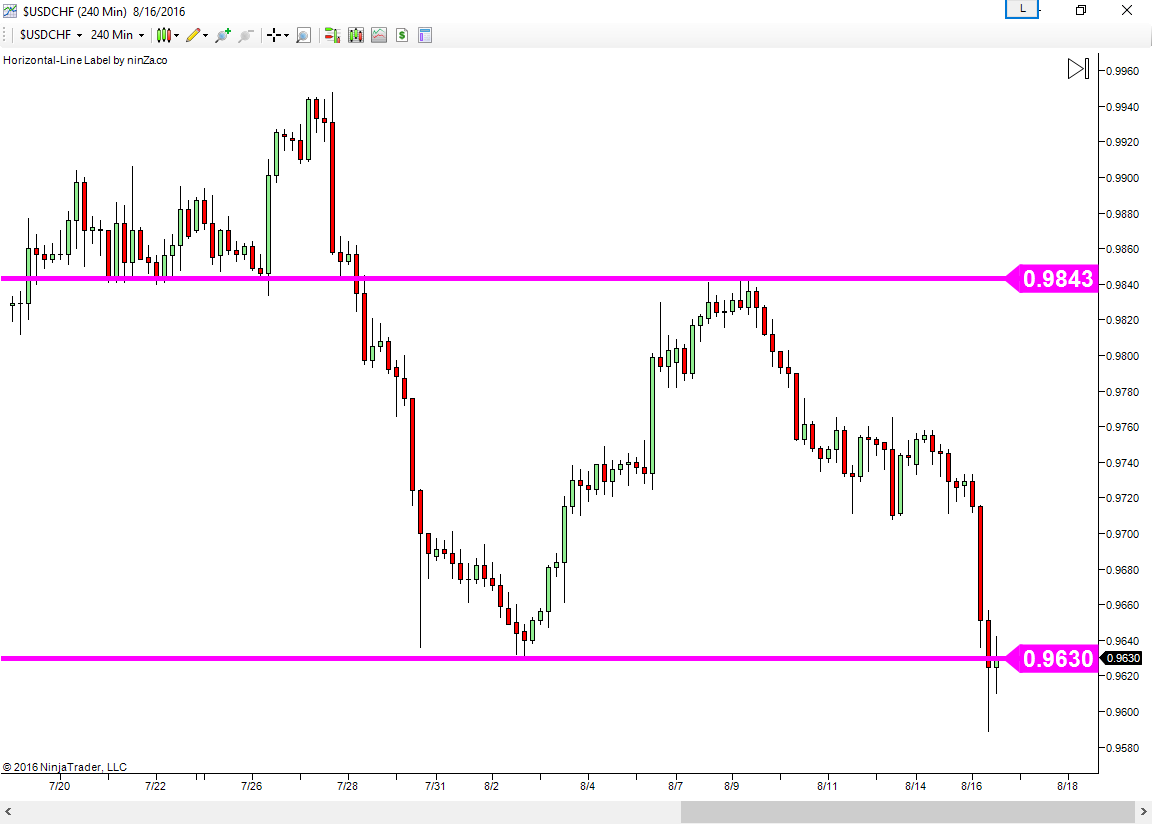This screenshot has width=1152, height=824.
Task: Click the 0.9843 horizontal line label
Action: (x=1051, y=279)
